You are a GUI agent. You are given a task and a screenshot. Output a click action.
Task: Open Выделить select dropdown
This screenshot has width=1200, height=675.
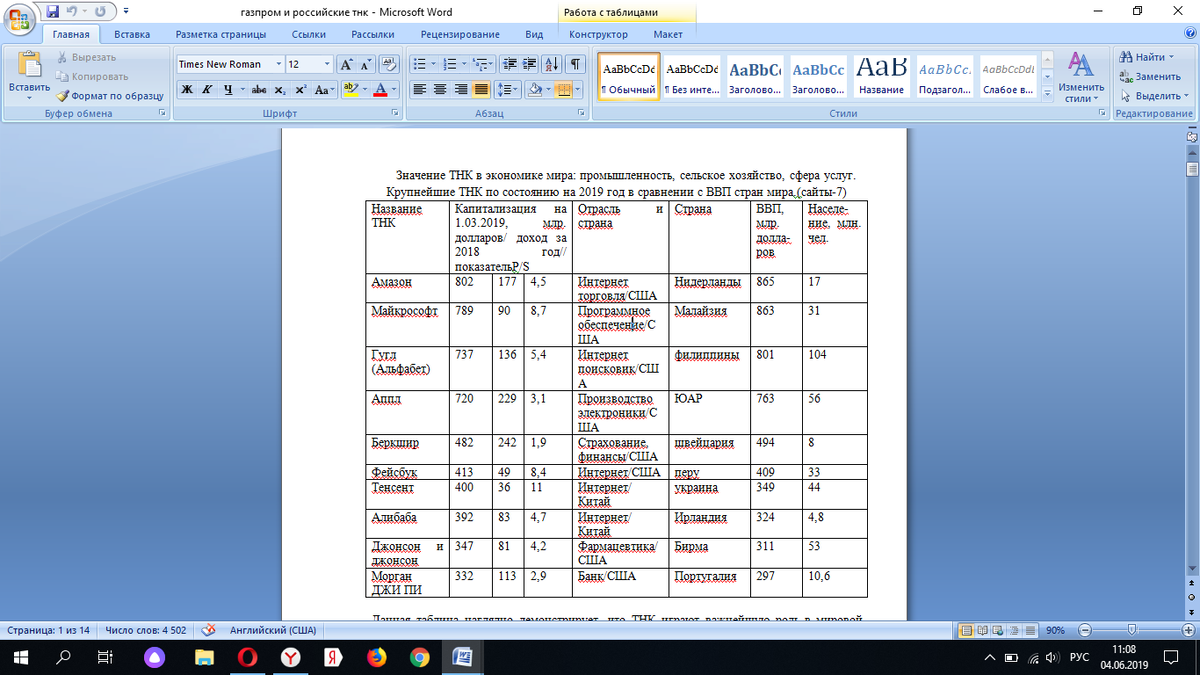pos(1154,96)
